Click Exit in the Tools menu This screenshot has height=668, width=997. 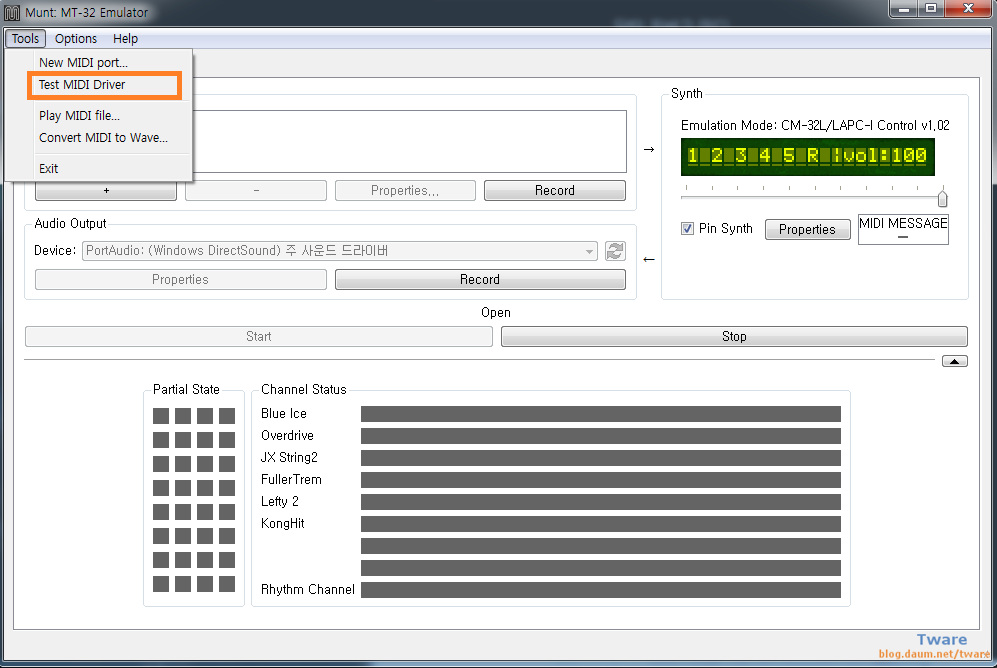click(x=48, y=168)
